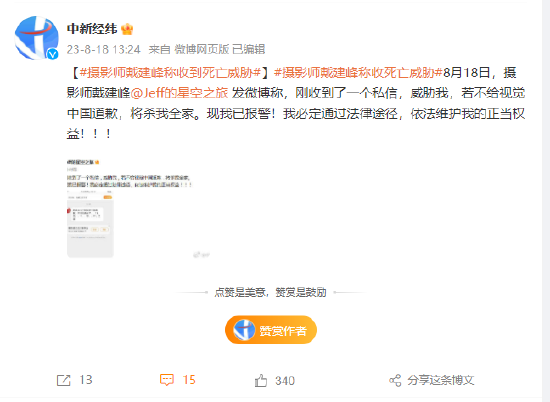Open second hashtag 摄影师戴建峰称收死亡威胁
Viewport: 550px width, 402px height.
[358, 73]
